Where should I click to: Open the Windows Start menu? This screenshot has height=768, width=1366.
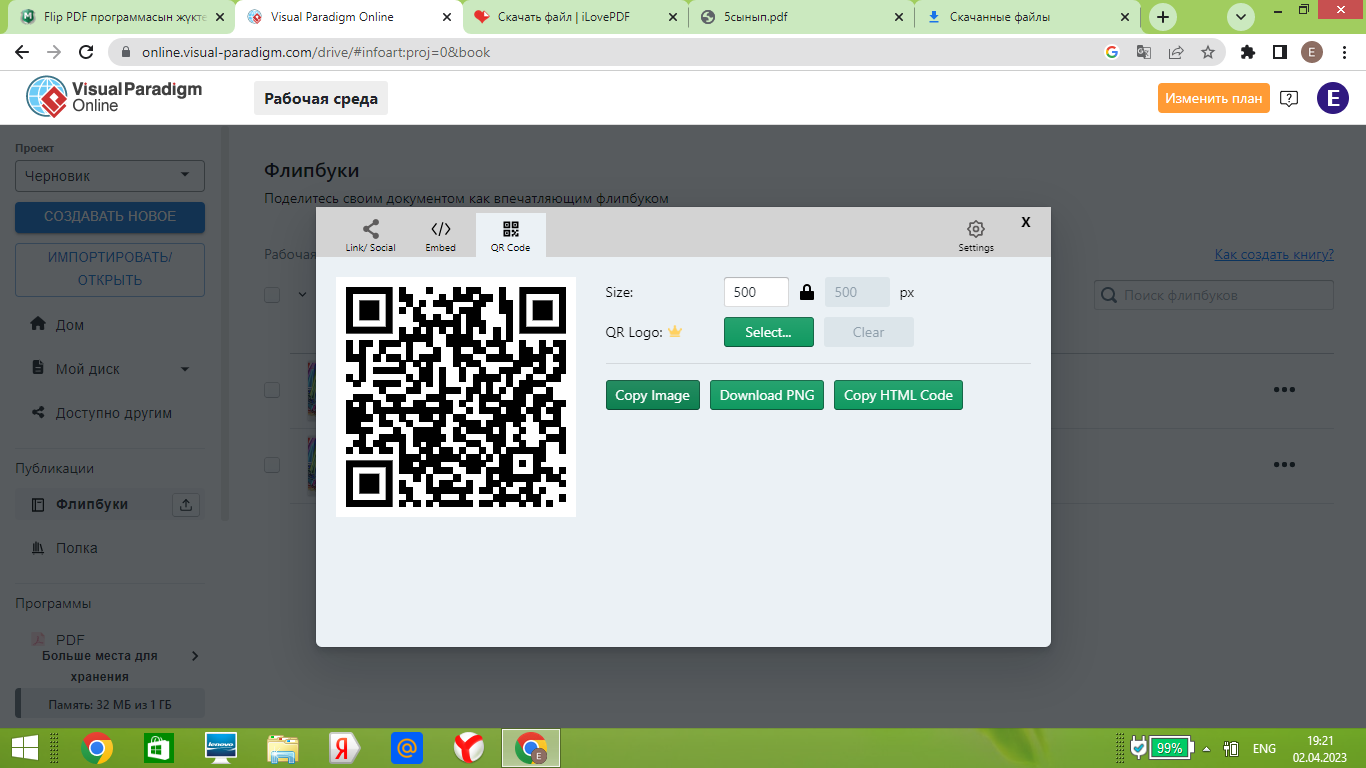[x=24, y=748]
